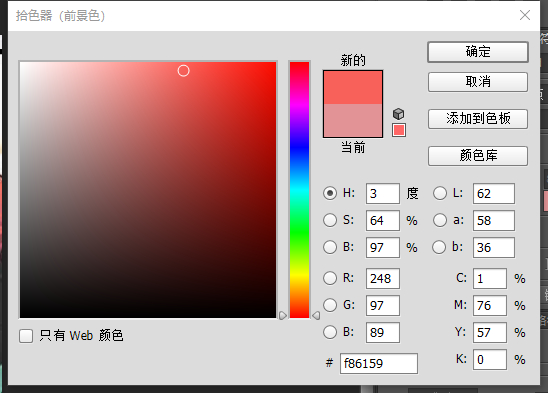This screenshot has height=393, width=548.
Task: Close the 拾色器 dialog
Action: [x=525, y=15]
